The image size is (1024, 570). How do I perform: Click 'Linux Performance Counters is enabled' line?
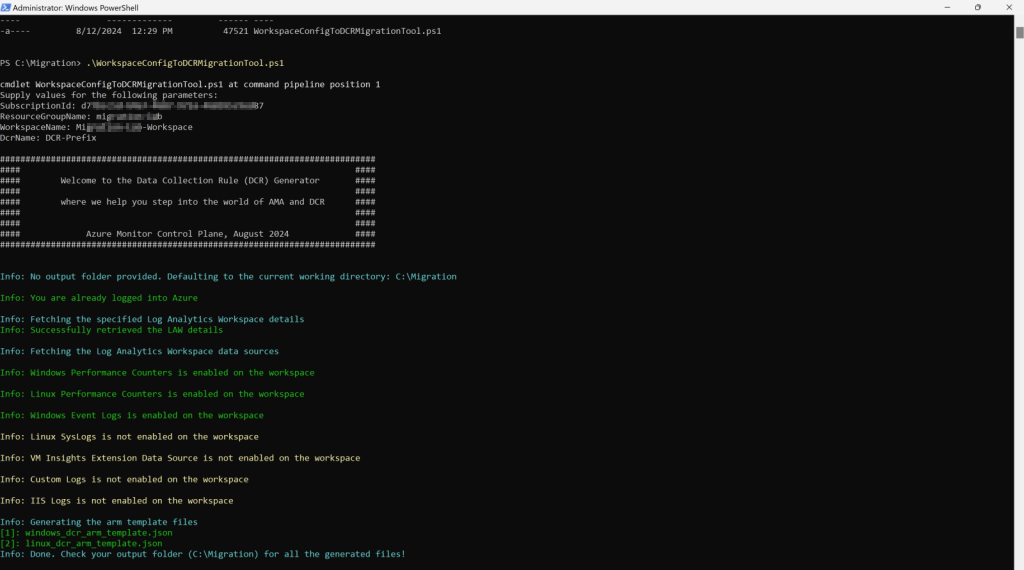152,394
